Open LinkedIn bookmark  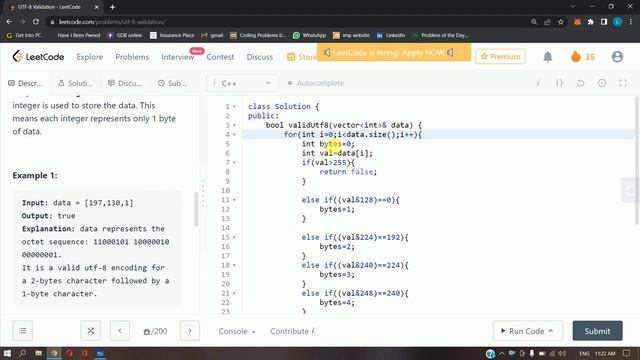tap(391, 35)
